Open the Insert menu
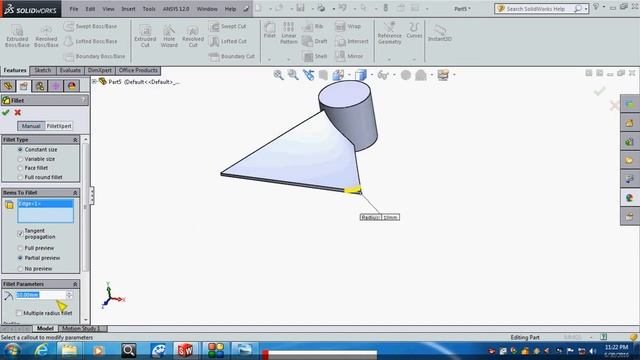 coord(128,9)
